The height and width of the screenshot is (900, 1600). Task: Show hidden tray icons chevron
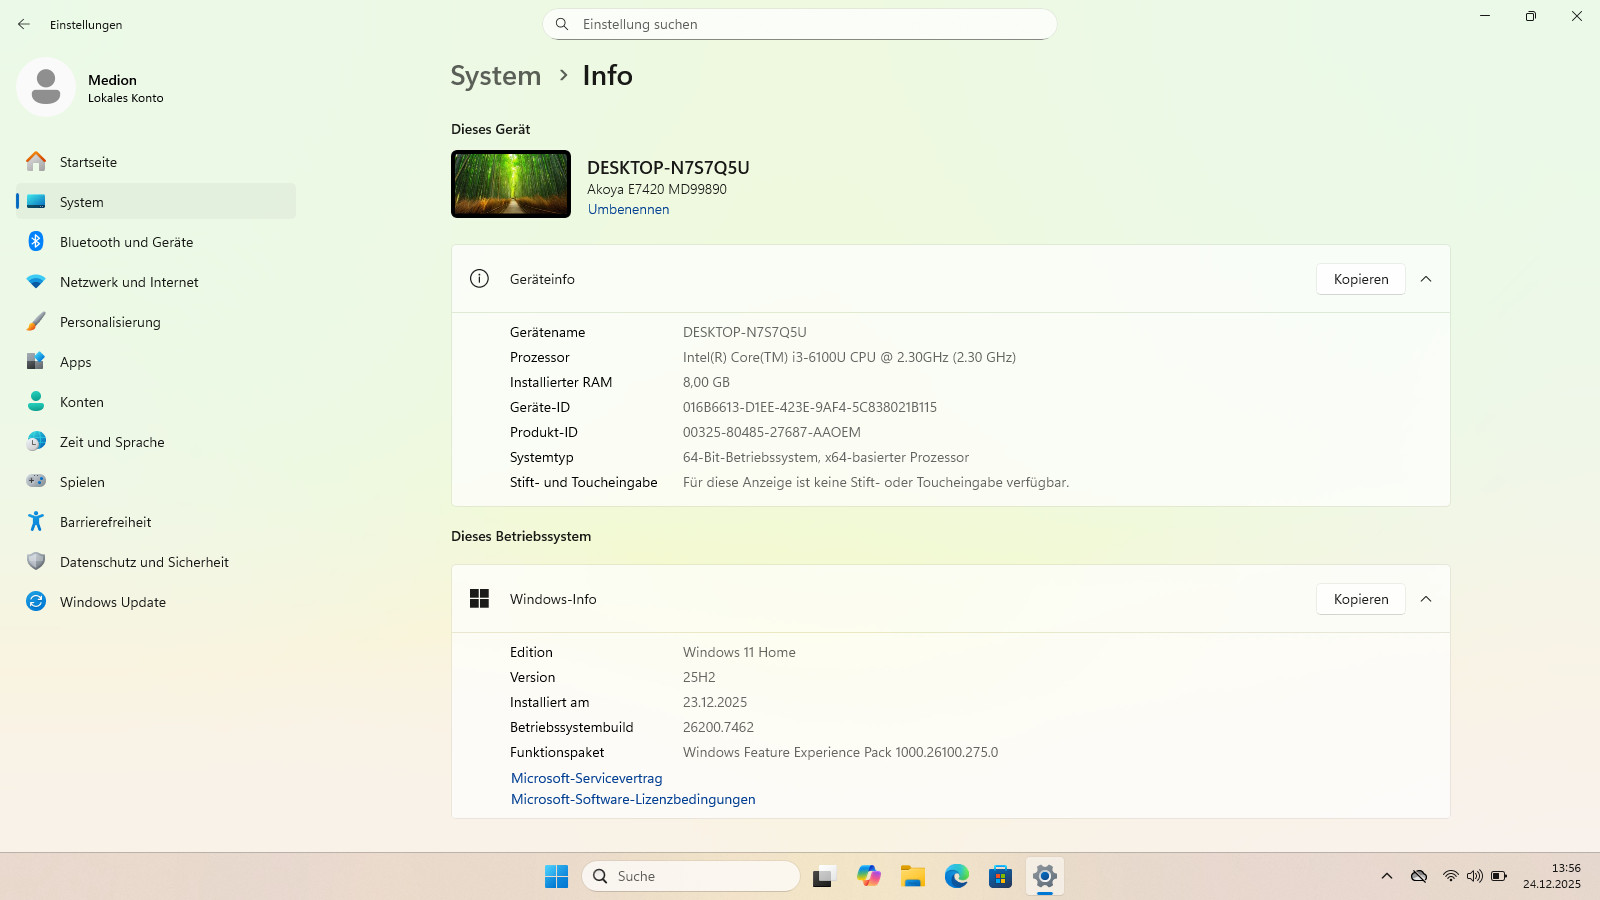[x=1387, y=876]
